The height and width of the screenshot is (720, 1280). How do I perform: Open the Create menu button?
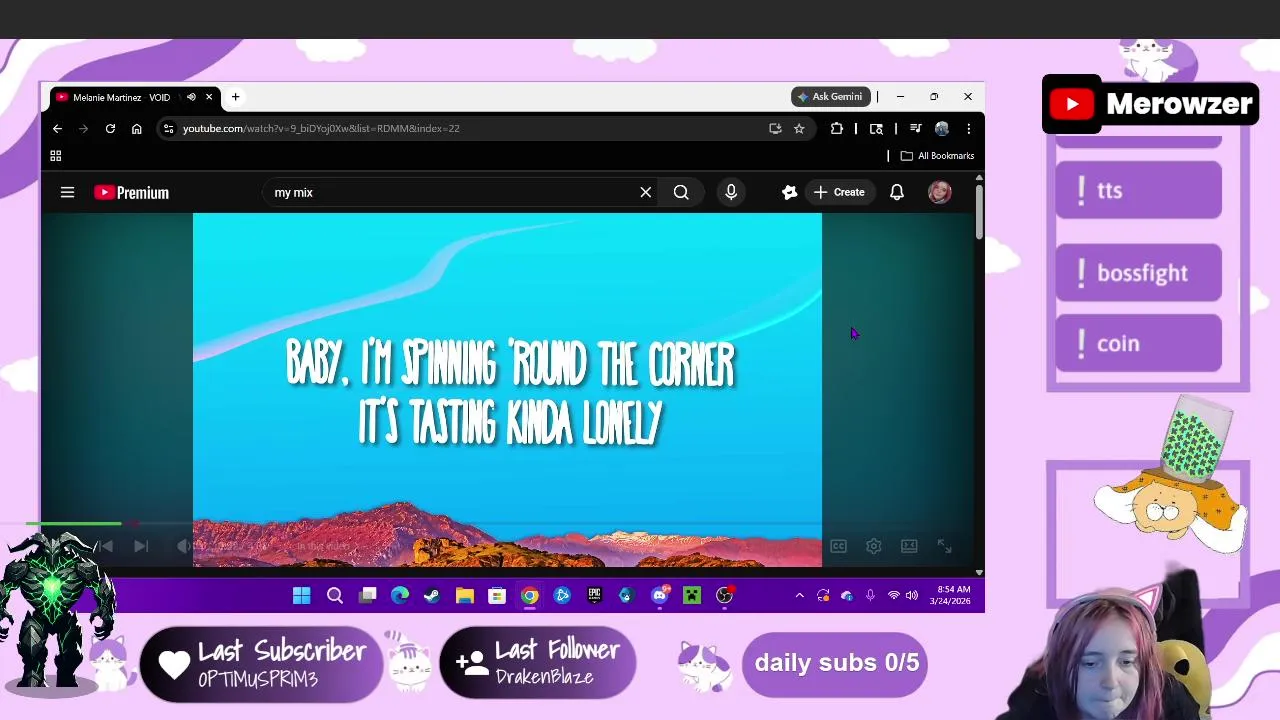pos(839,192)
